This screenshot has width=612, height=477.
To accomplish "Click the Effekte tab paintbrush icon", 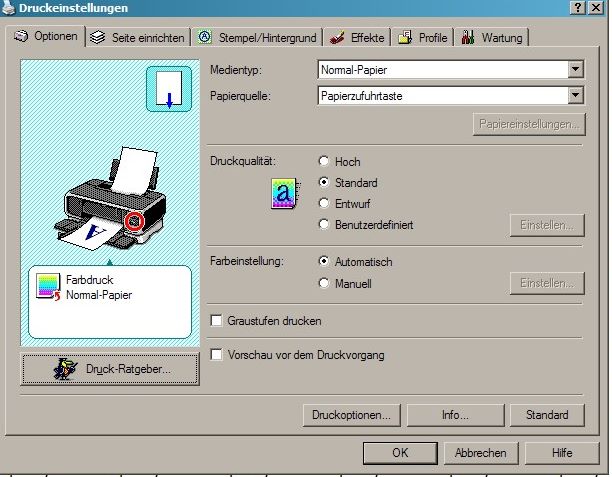I will pyautogui.click(x=337, y=38).
